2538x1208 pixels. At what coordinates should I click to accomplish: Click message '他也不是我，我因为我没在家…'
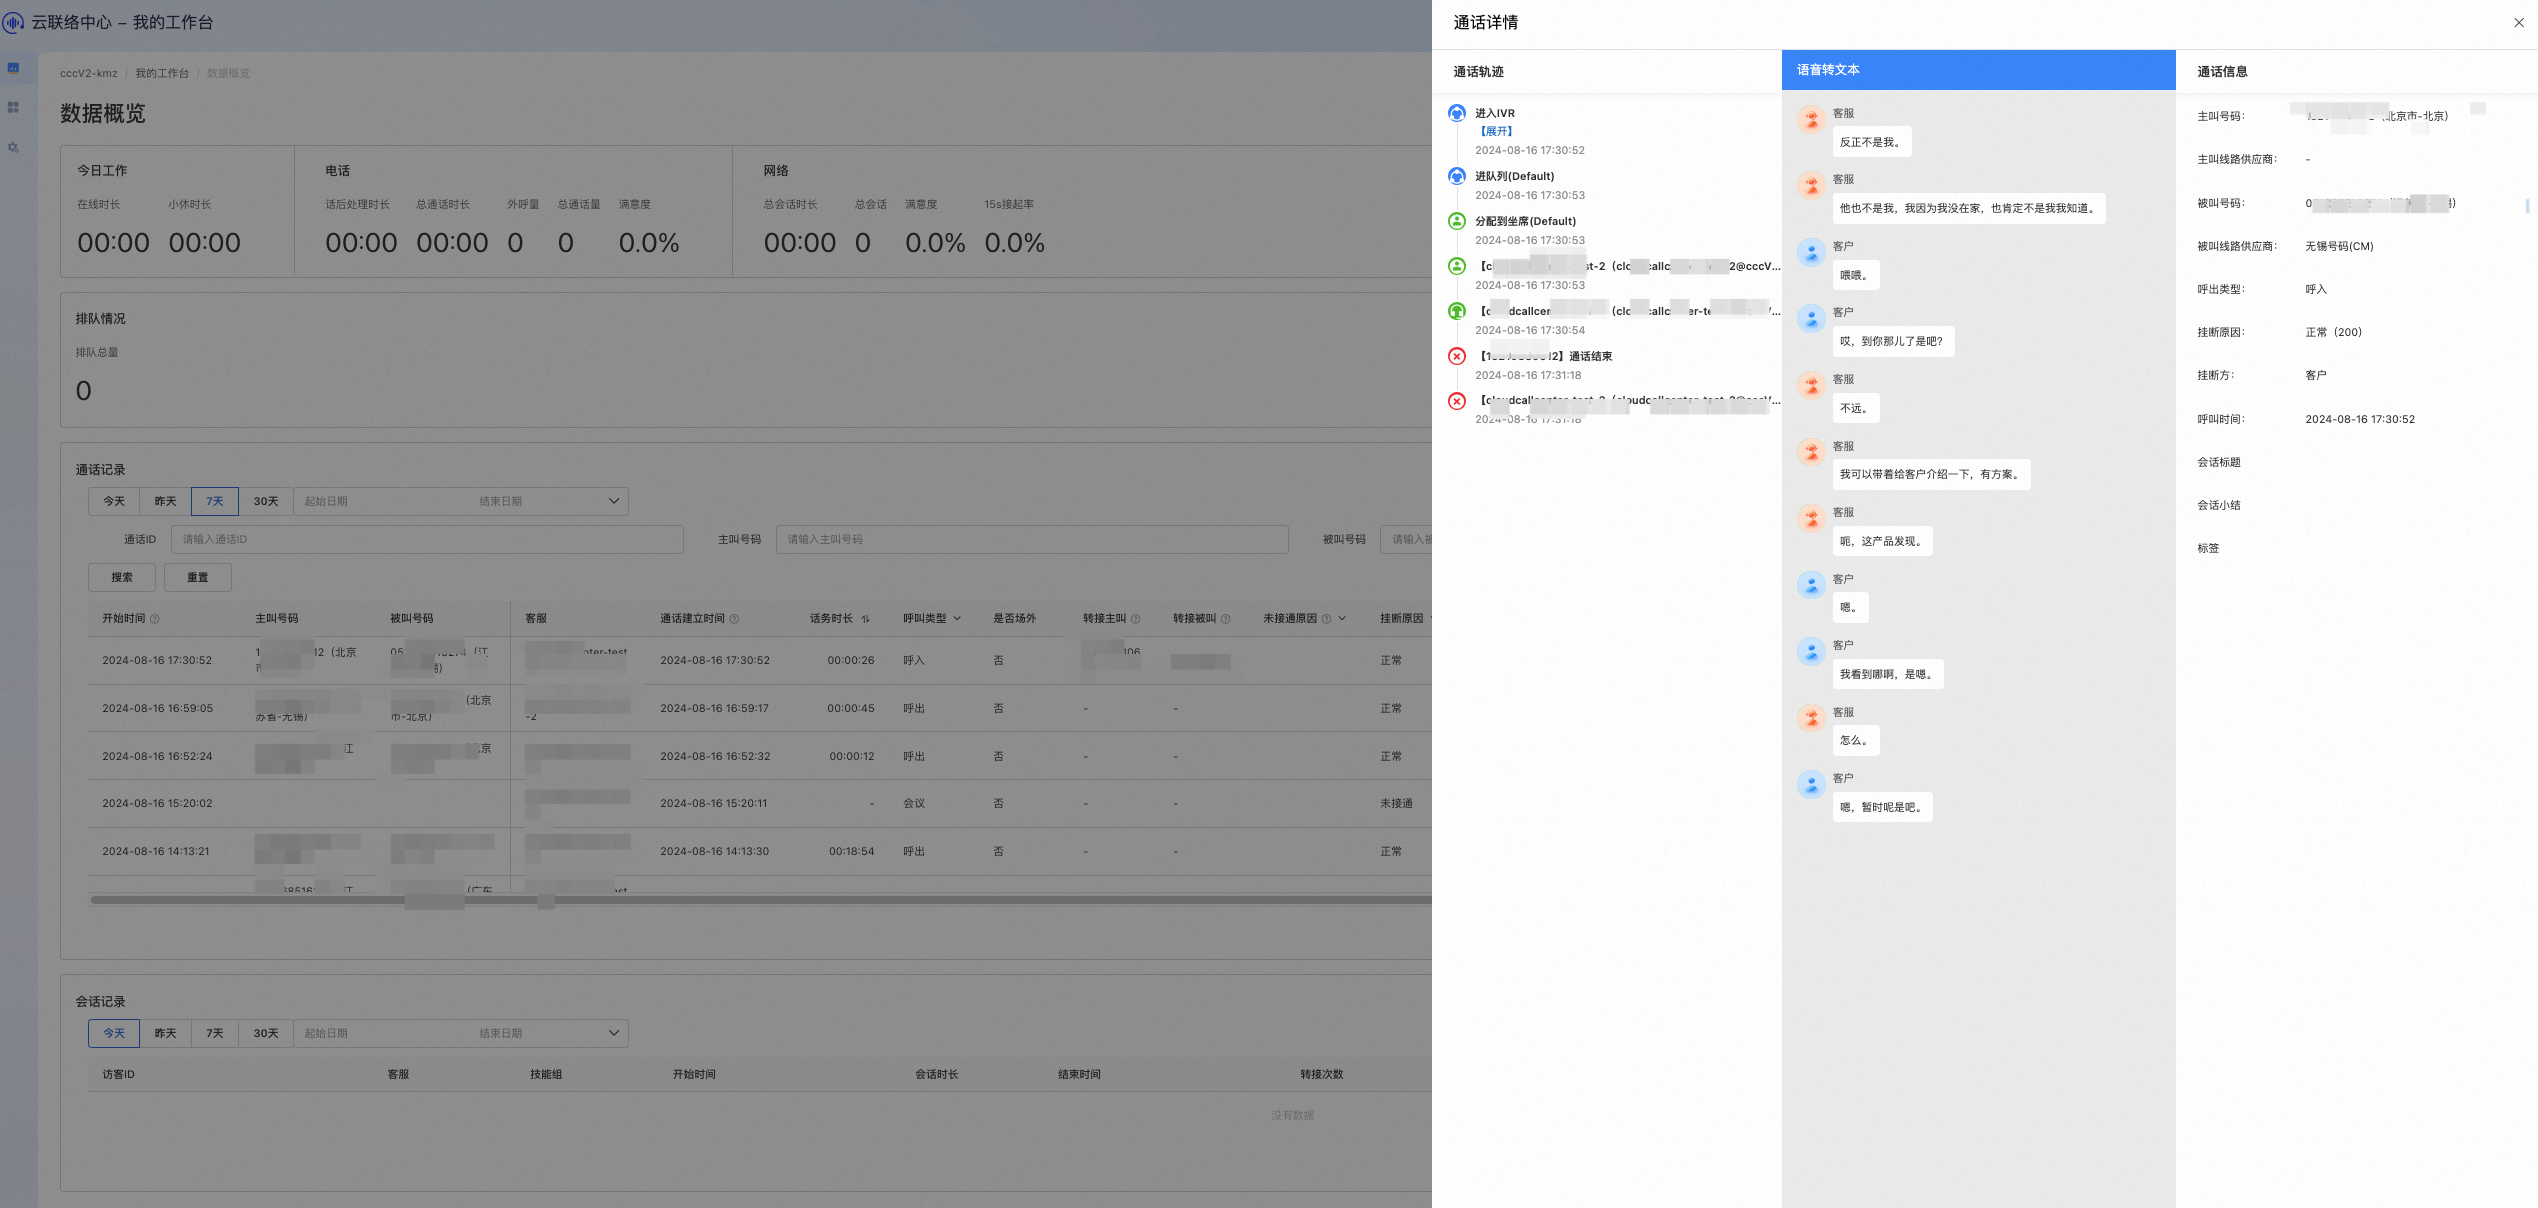pyautogui.click(x=1969, y=208)
